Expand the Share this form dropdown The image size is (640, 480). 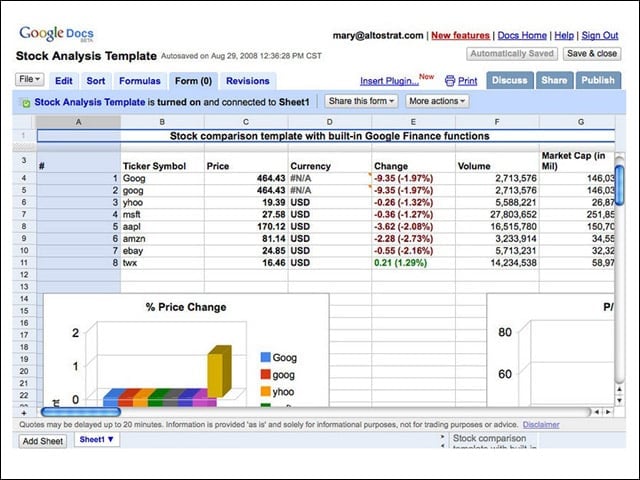coord(361,101)
